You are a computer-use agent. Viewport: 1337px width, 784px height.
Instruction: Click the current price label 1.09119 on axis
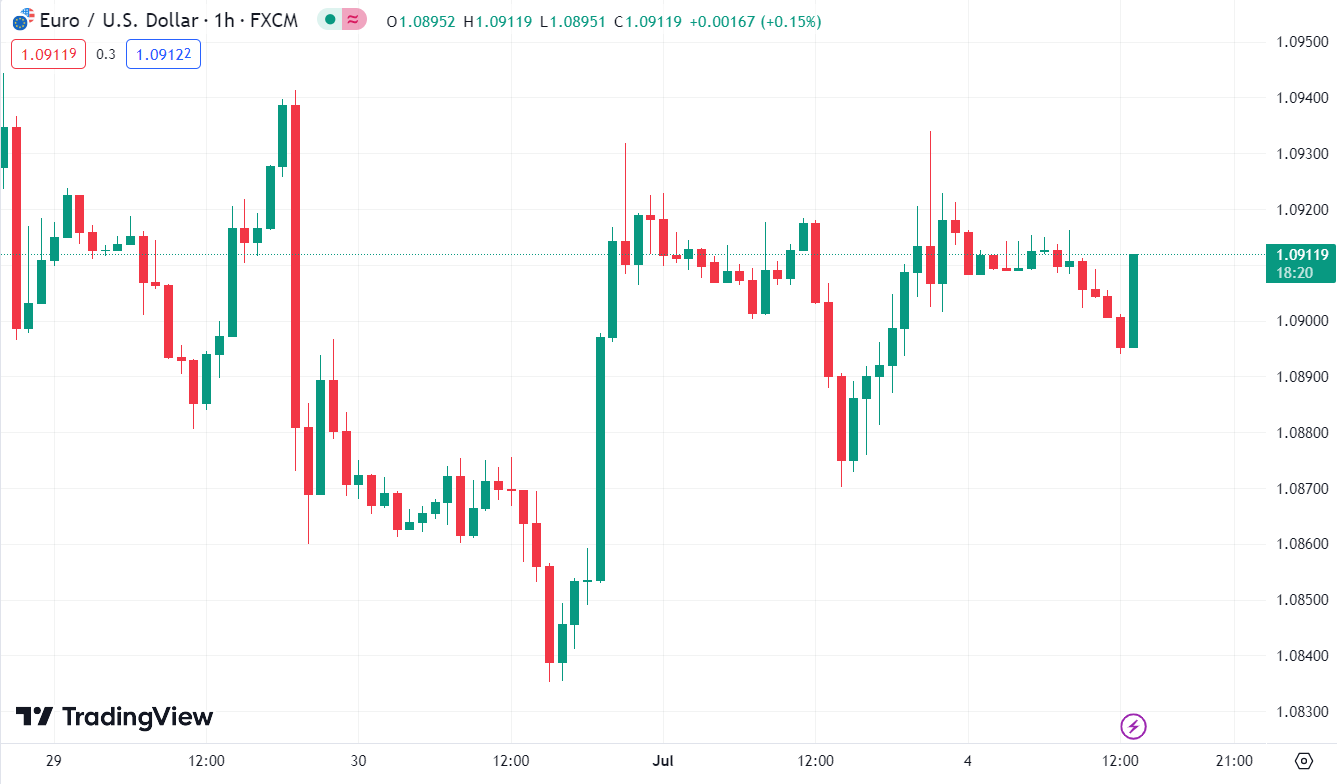pos(1300,254)
